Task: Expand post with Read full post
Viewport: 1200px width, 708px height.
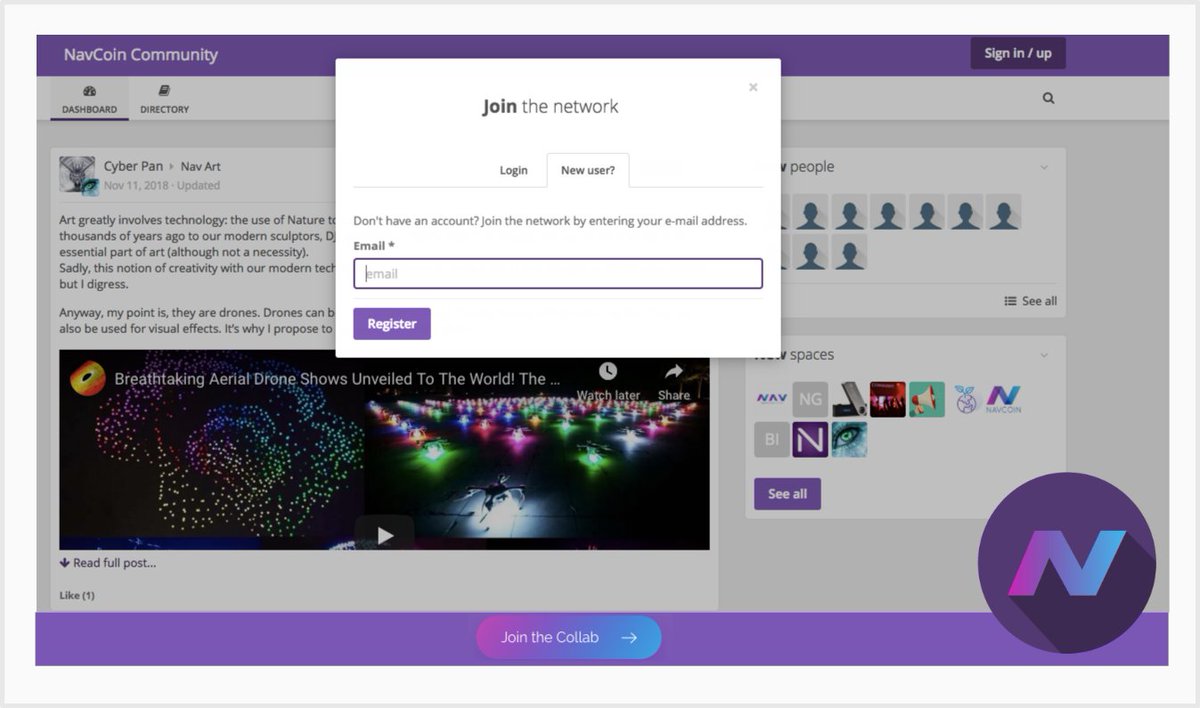Action: 108,563
